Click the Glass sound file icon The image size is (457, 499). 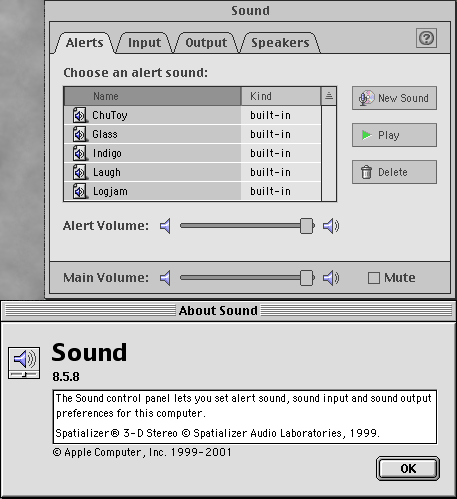point(80,134)
